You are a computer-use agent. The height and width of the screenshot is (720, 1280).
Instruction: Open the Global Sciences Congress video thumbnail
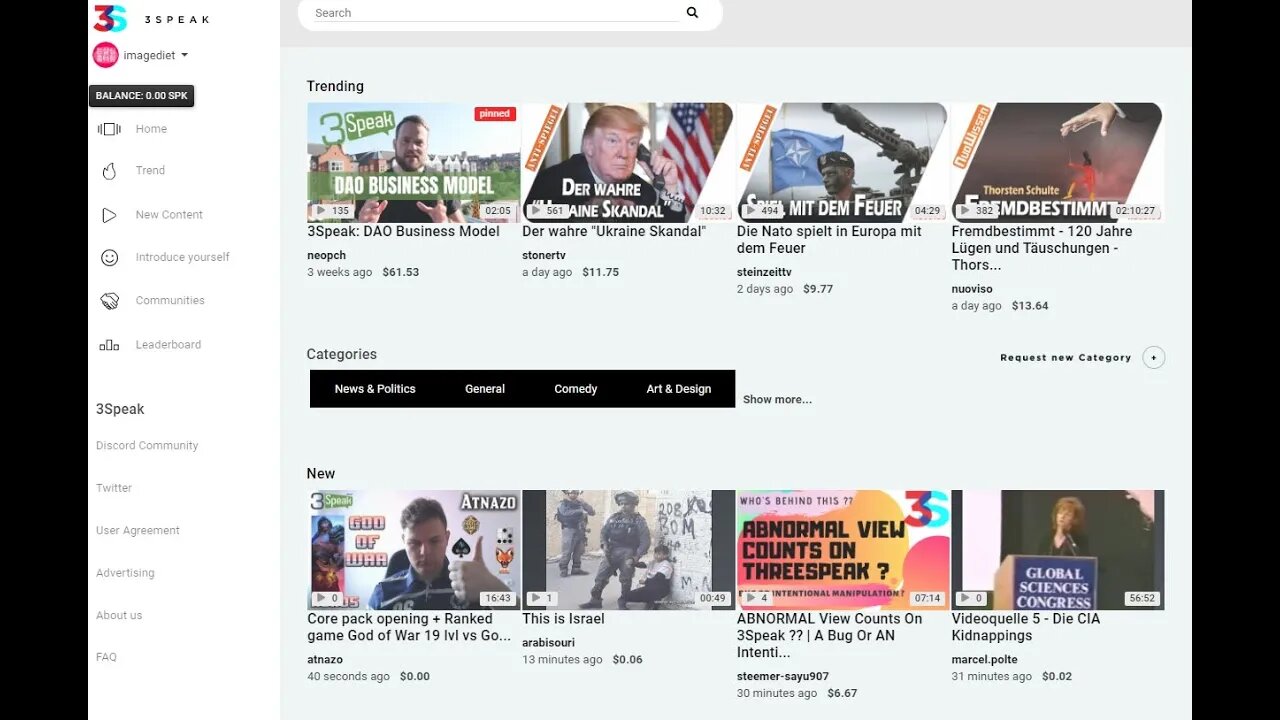click(x=1058, y=550)
